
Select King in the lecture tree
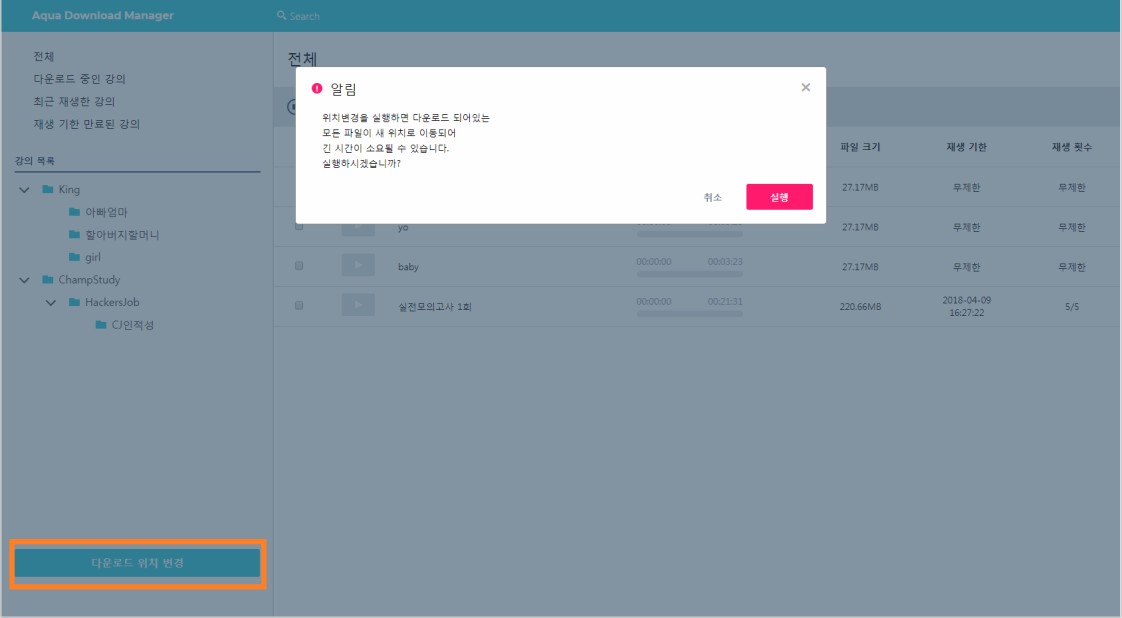(69, 190)
